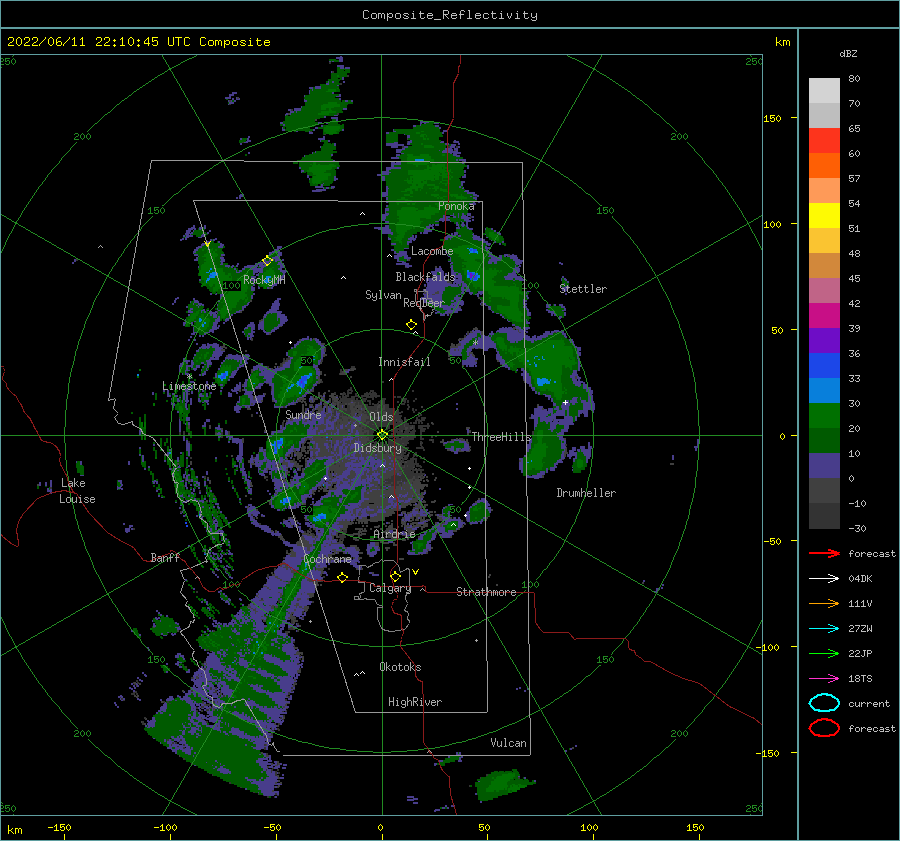The width and height of the screenshot is (900, 841).
Task: Click the Limestone label
Action: coord(189,386)
